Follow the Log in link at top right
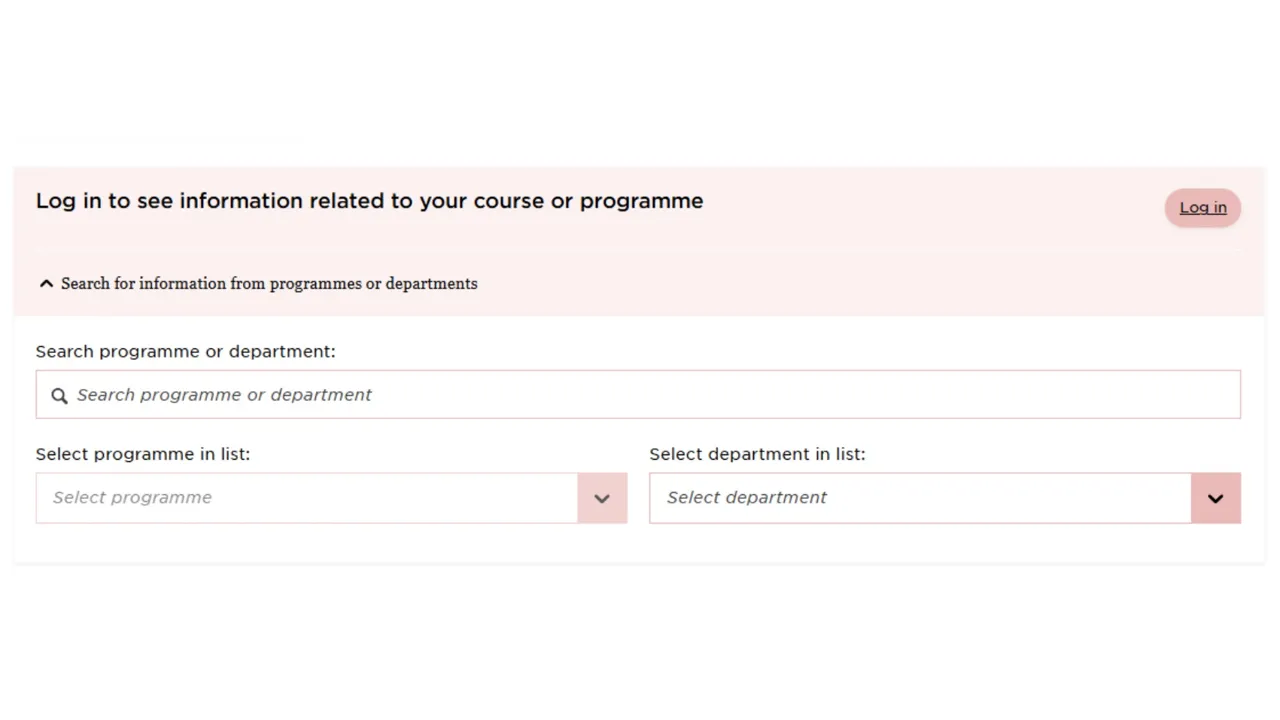 click(1202, 207)
